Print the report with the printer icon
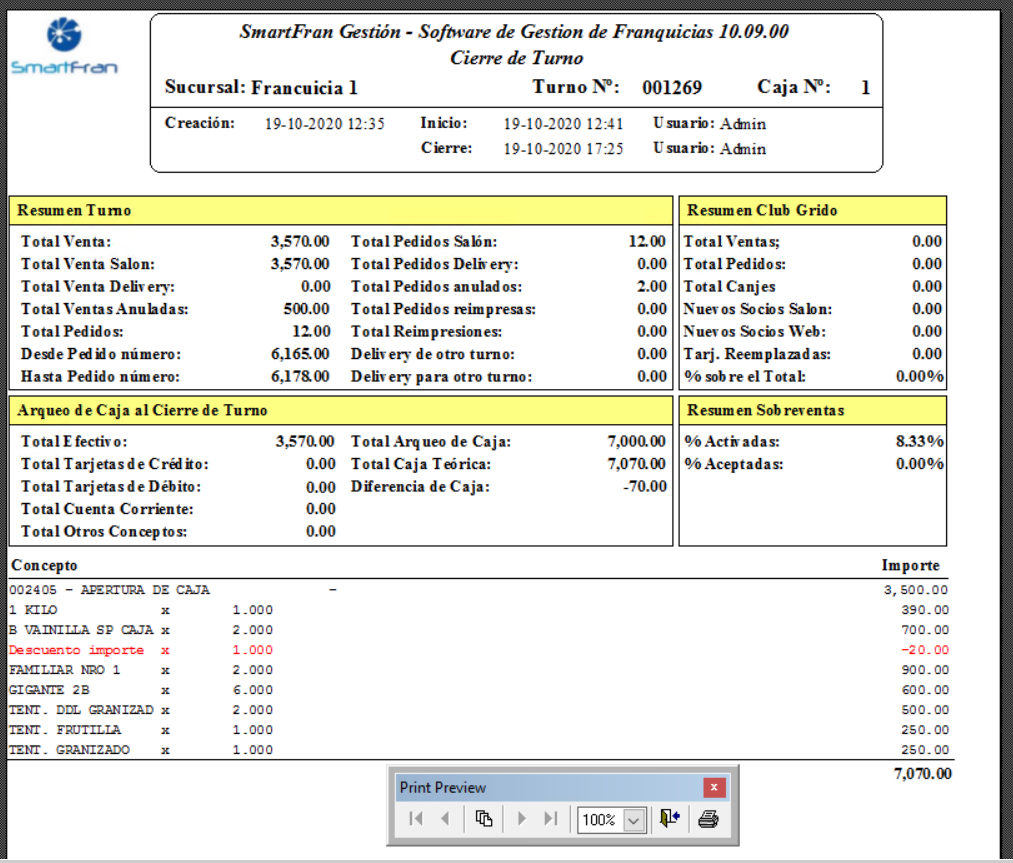Screen dimensions: 1013x863 click(709, 819)
